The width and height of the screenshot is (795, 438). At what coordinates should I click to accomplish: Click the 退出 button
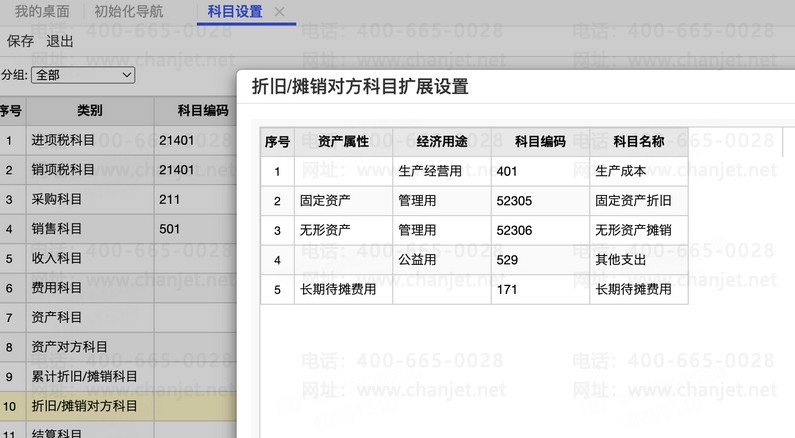[60, 41]
